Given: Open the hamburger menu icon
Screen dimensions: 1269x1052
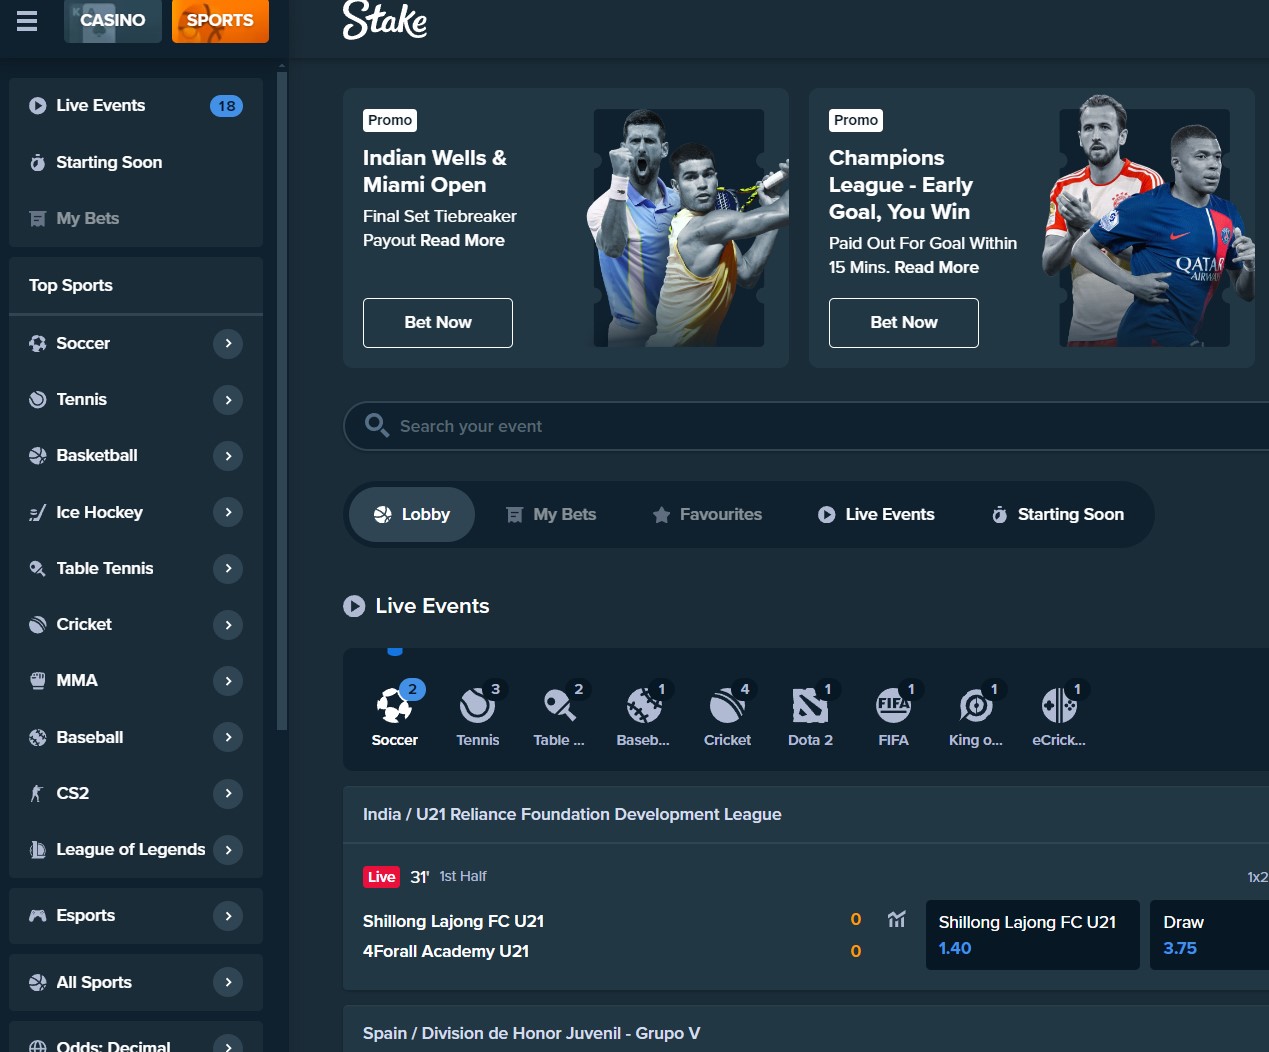Looking at the screenshot, I should (x=27, y=21).
